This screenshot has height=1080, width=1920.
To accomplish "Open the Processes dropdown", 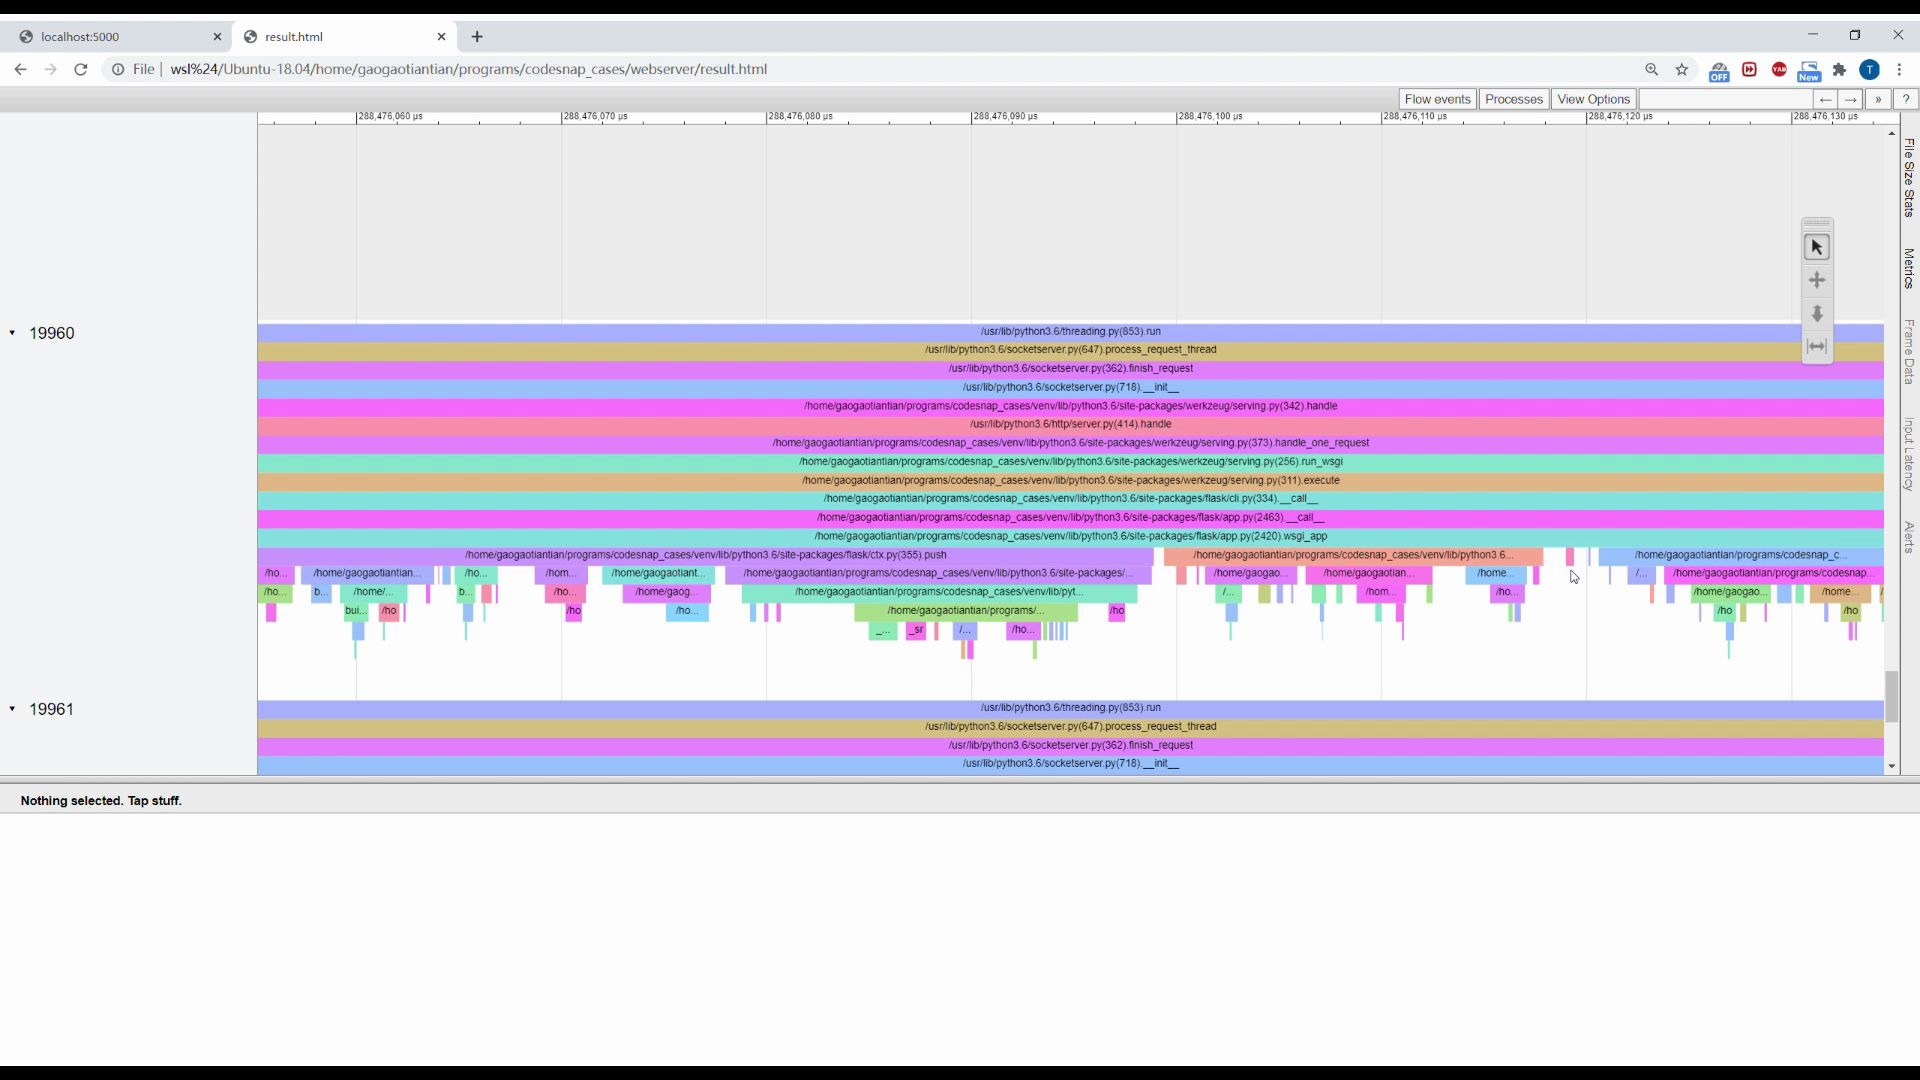I will coord(1513,99).
